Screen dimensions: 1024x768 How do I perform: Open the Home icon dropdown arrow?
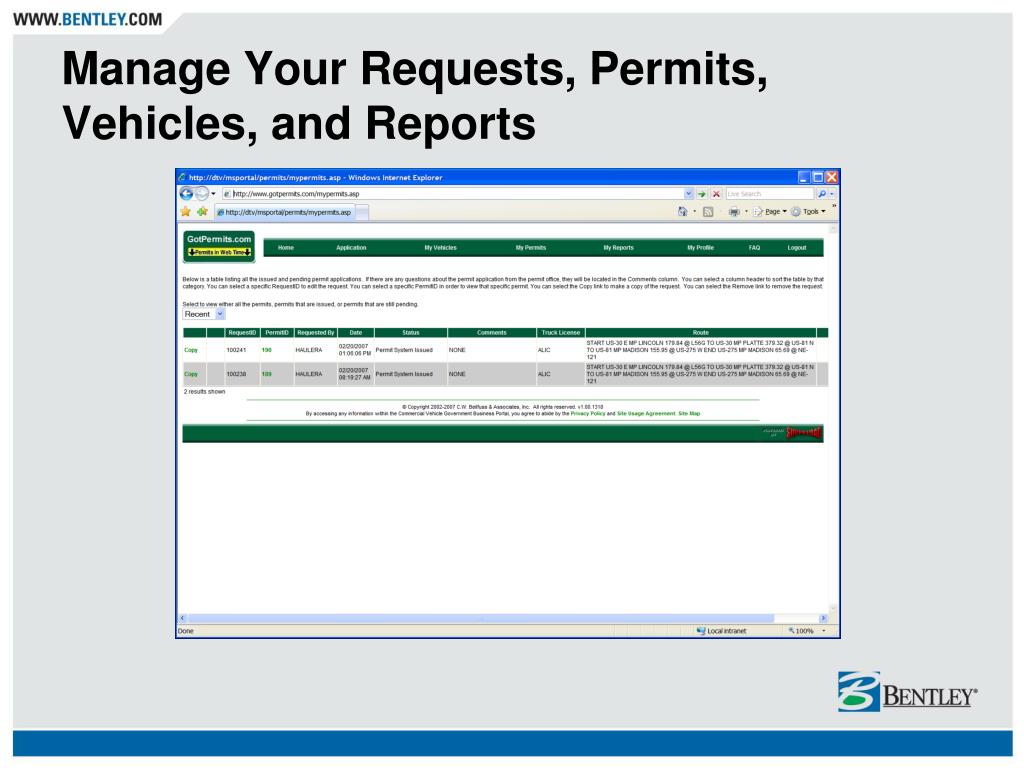694,212
